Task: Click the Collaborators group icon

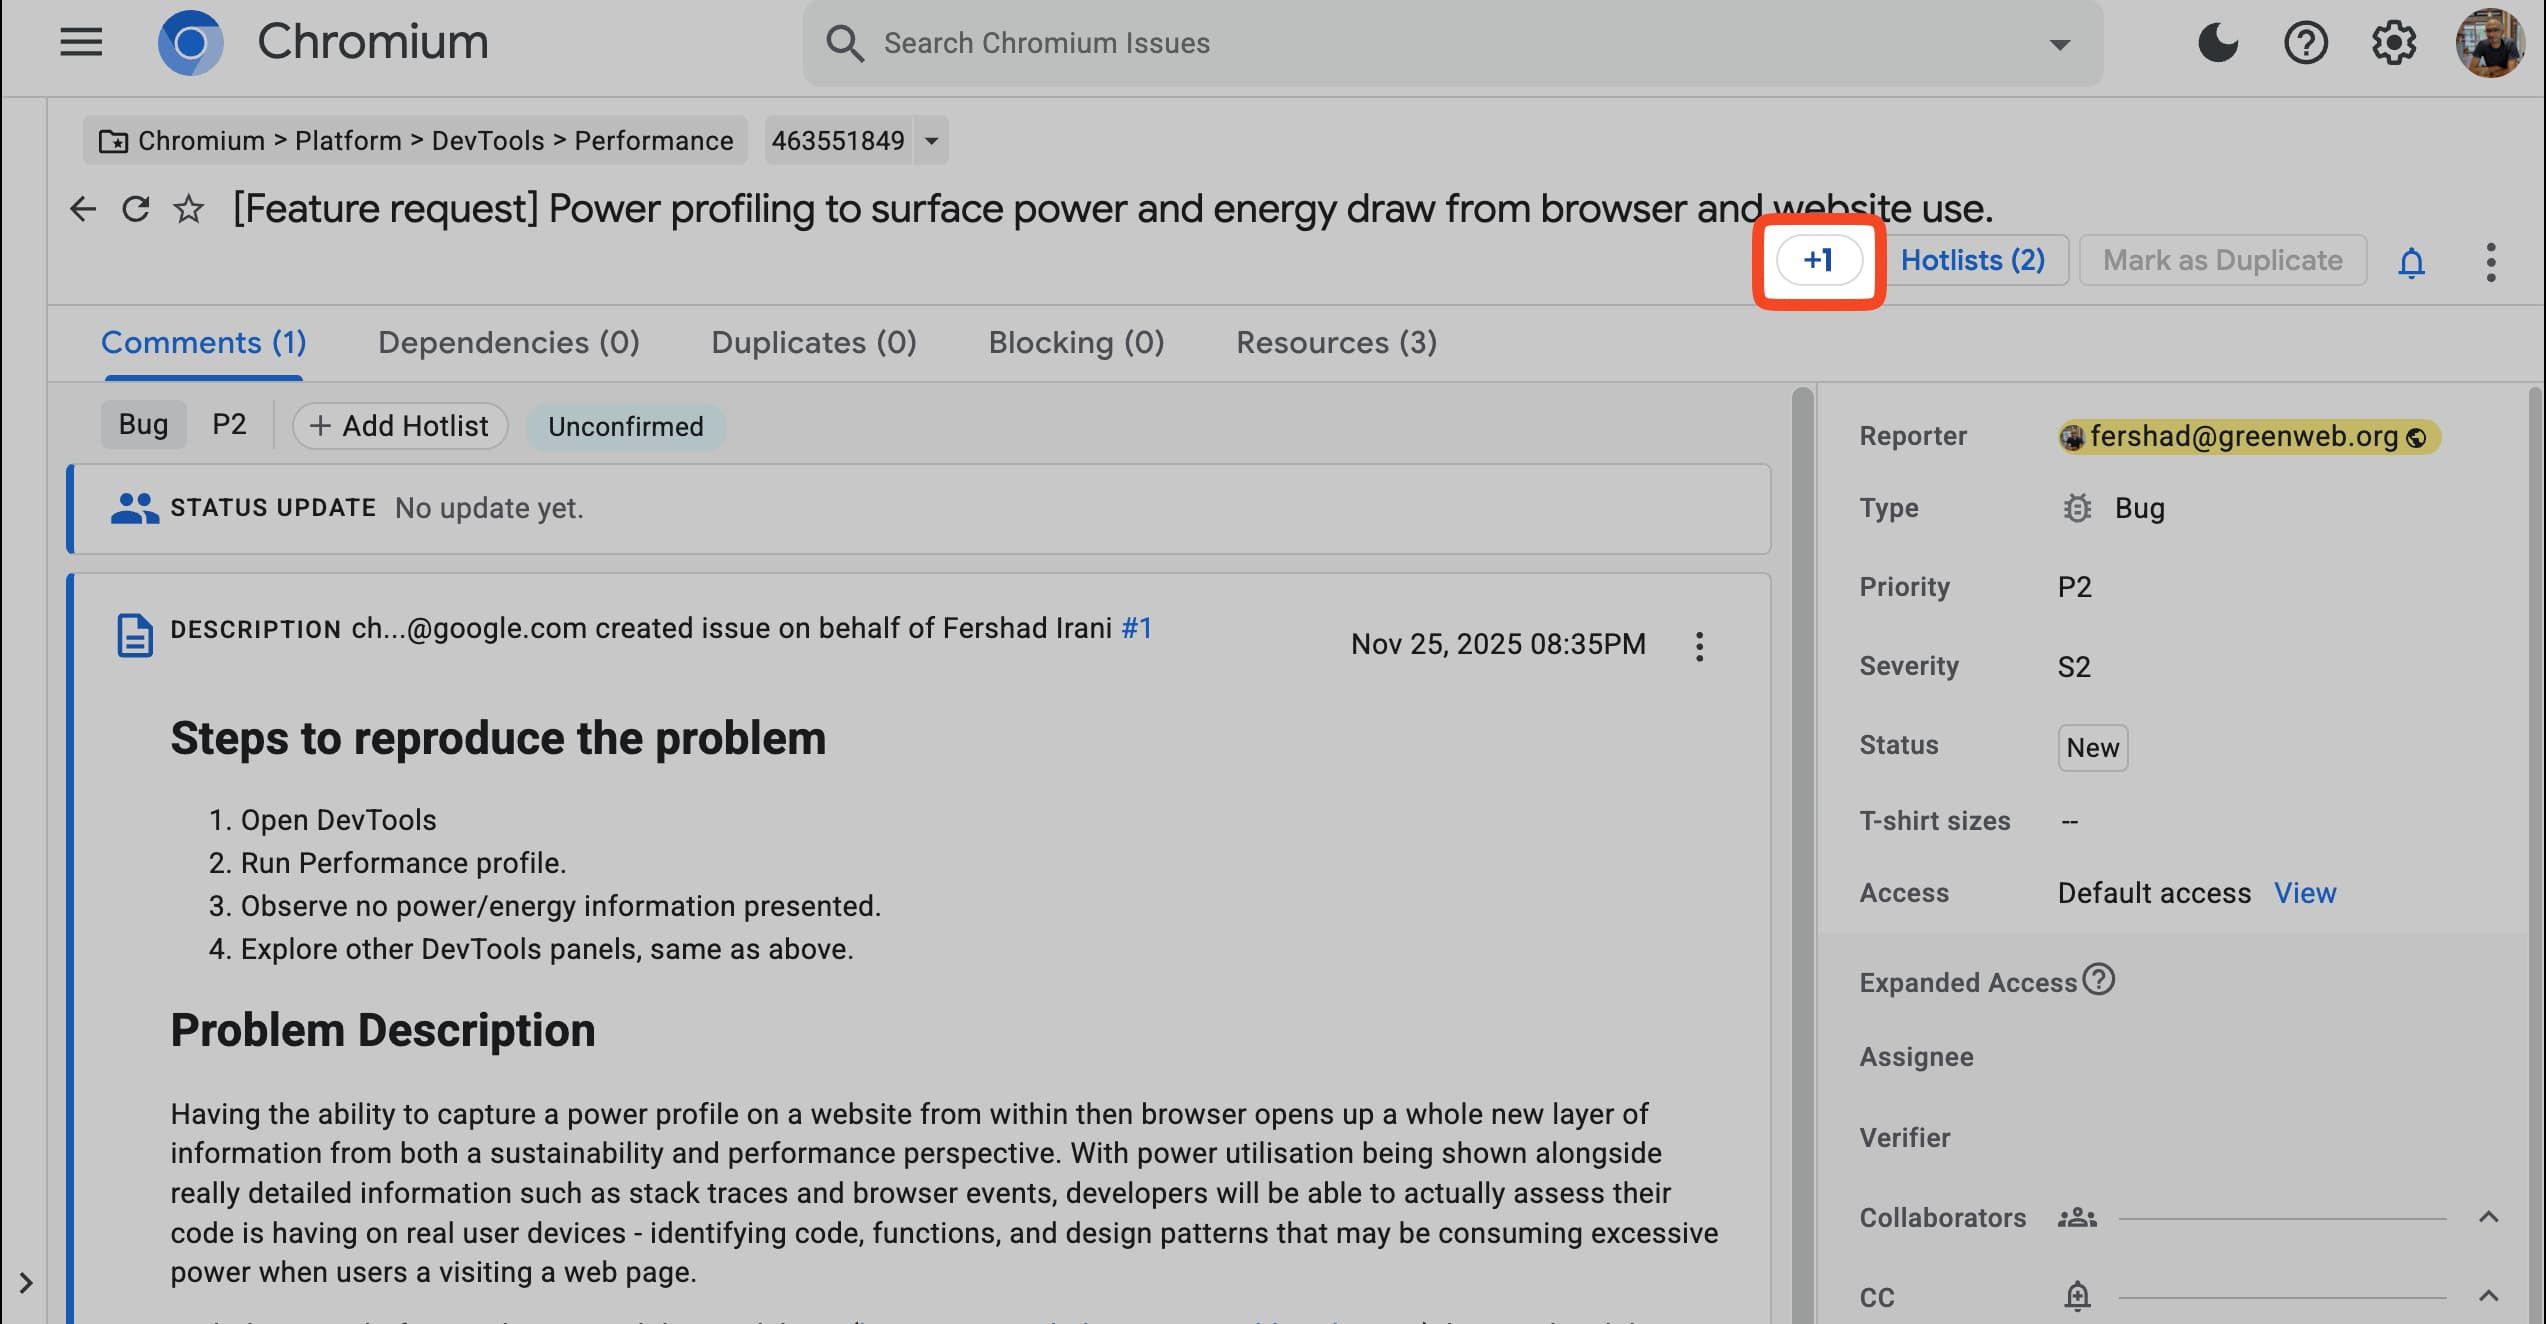Action: (x=2077, y=1218)
